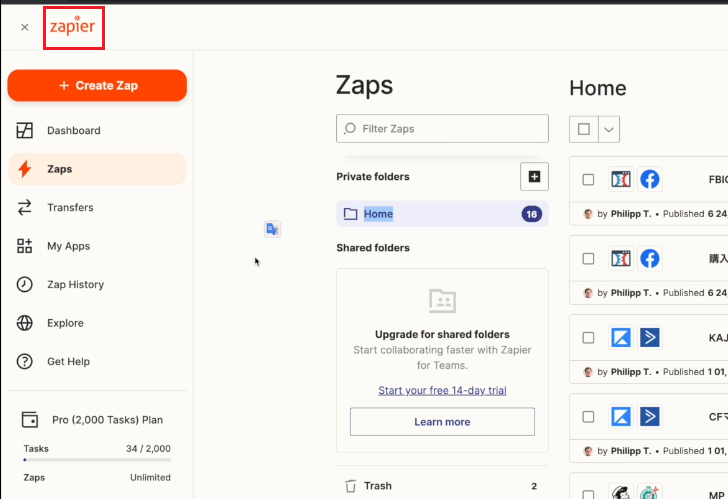This screenshot has height=499, width=728.
Task: Click the Create Zap button
Action: [97, 85]
